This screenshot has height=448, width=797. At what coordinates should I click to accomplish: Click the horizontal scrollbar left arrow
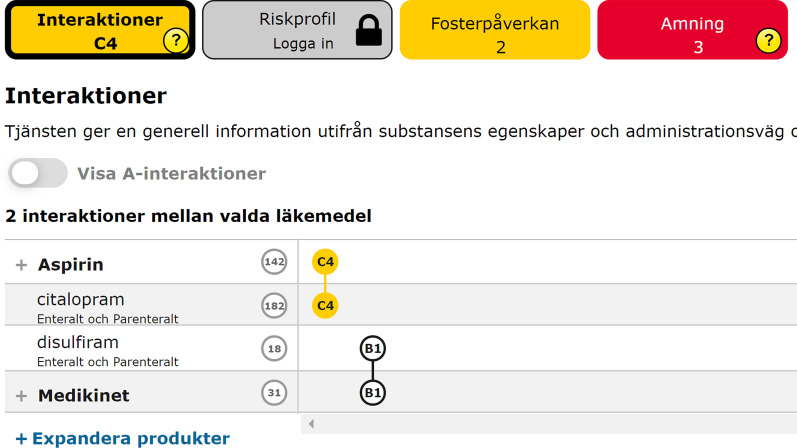311,424
